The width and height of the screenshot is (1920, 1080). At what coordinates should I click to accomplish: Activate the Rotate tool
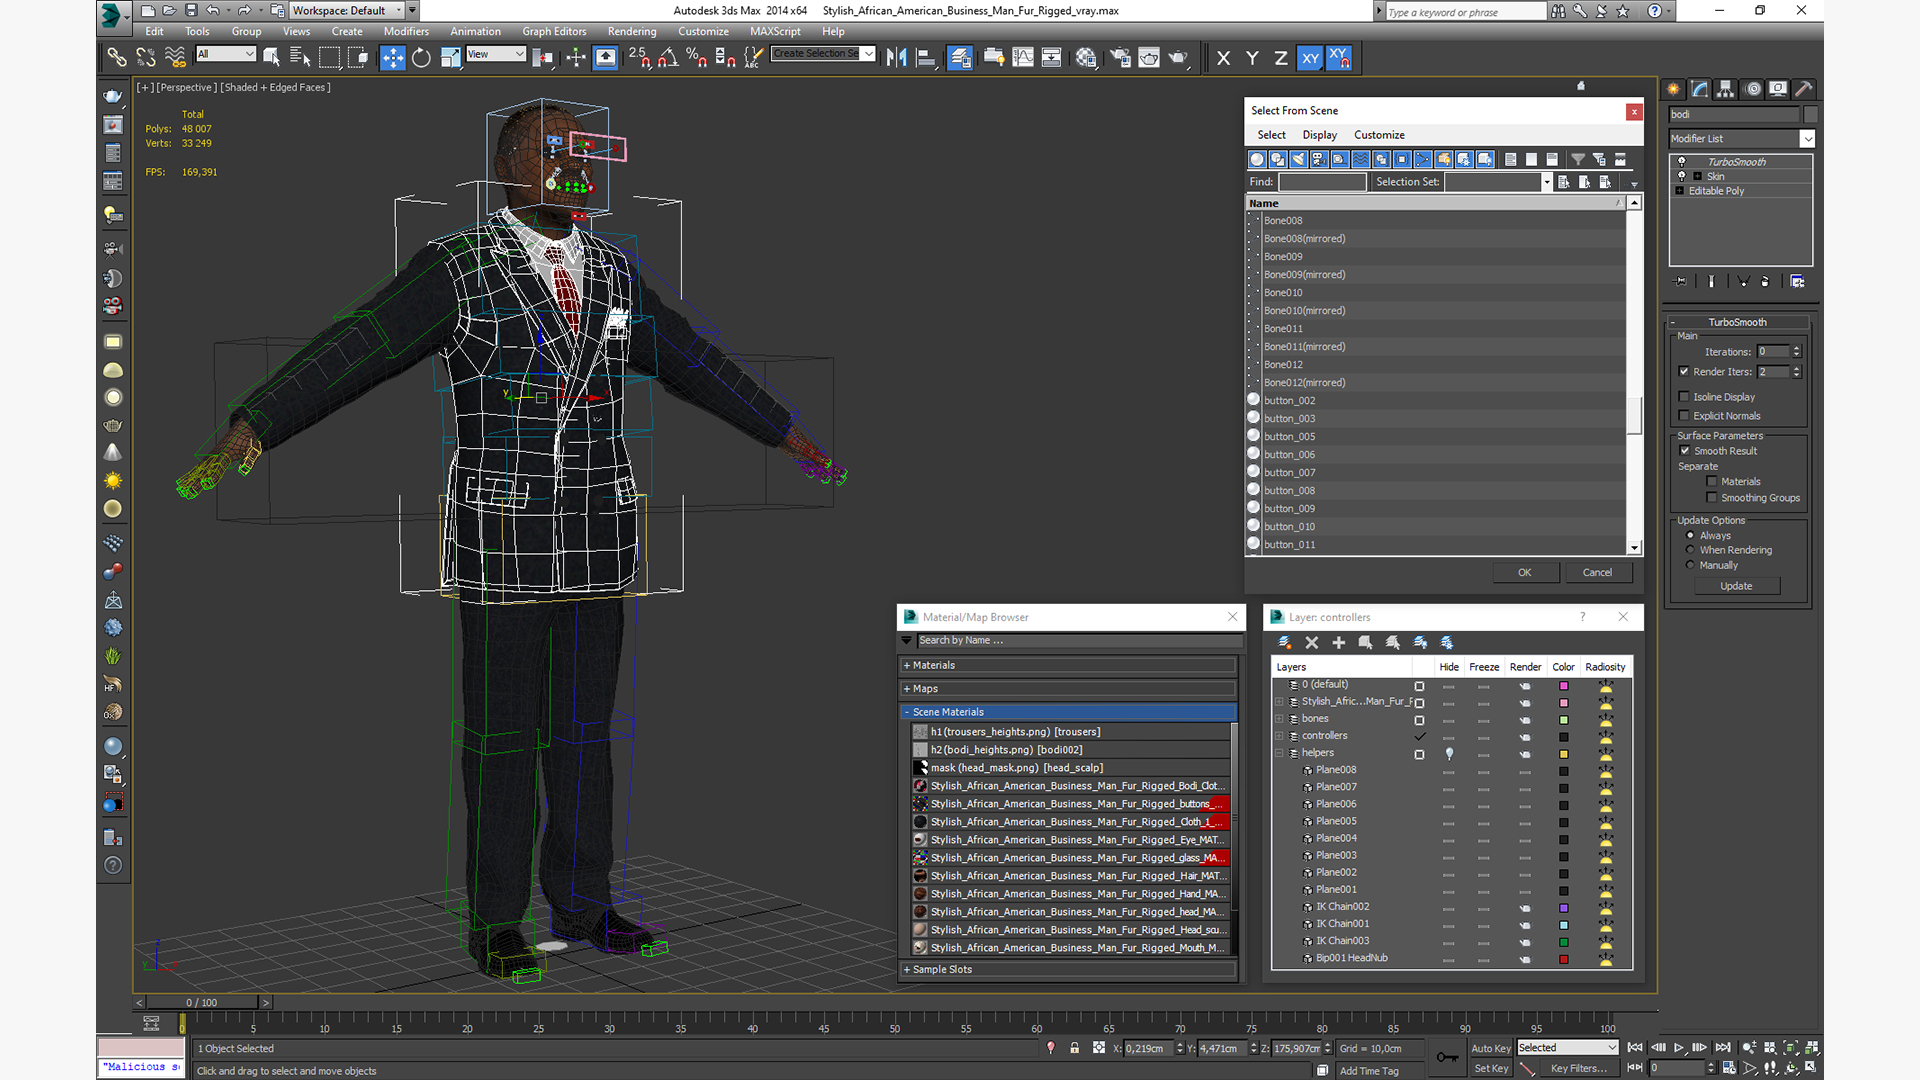421,58
